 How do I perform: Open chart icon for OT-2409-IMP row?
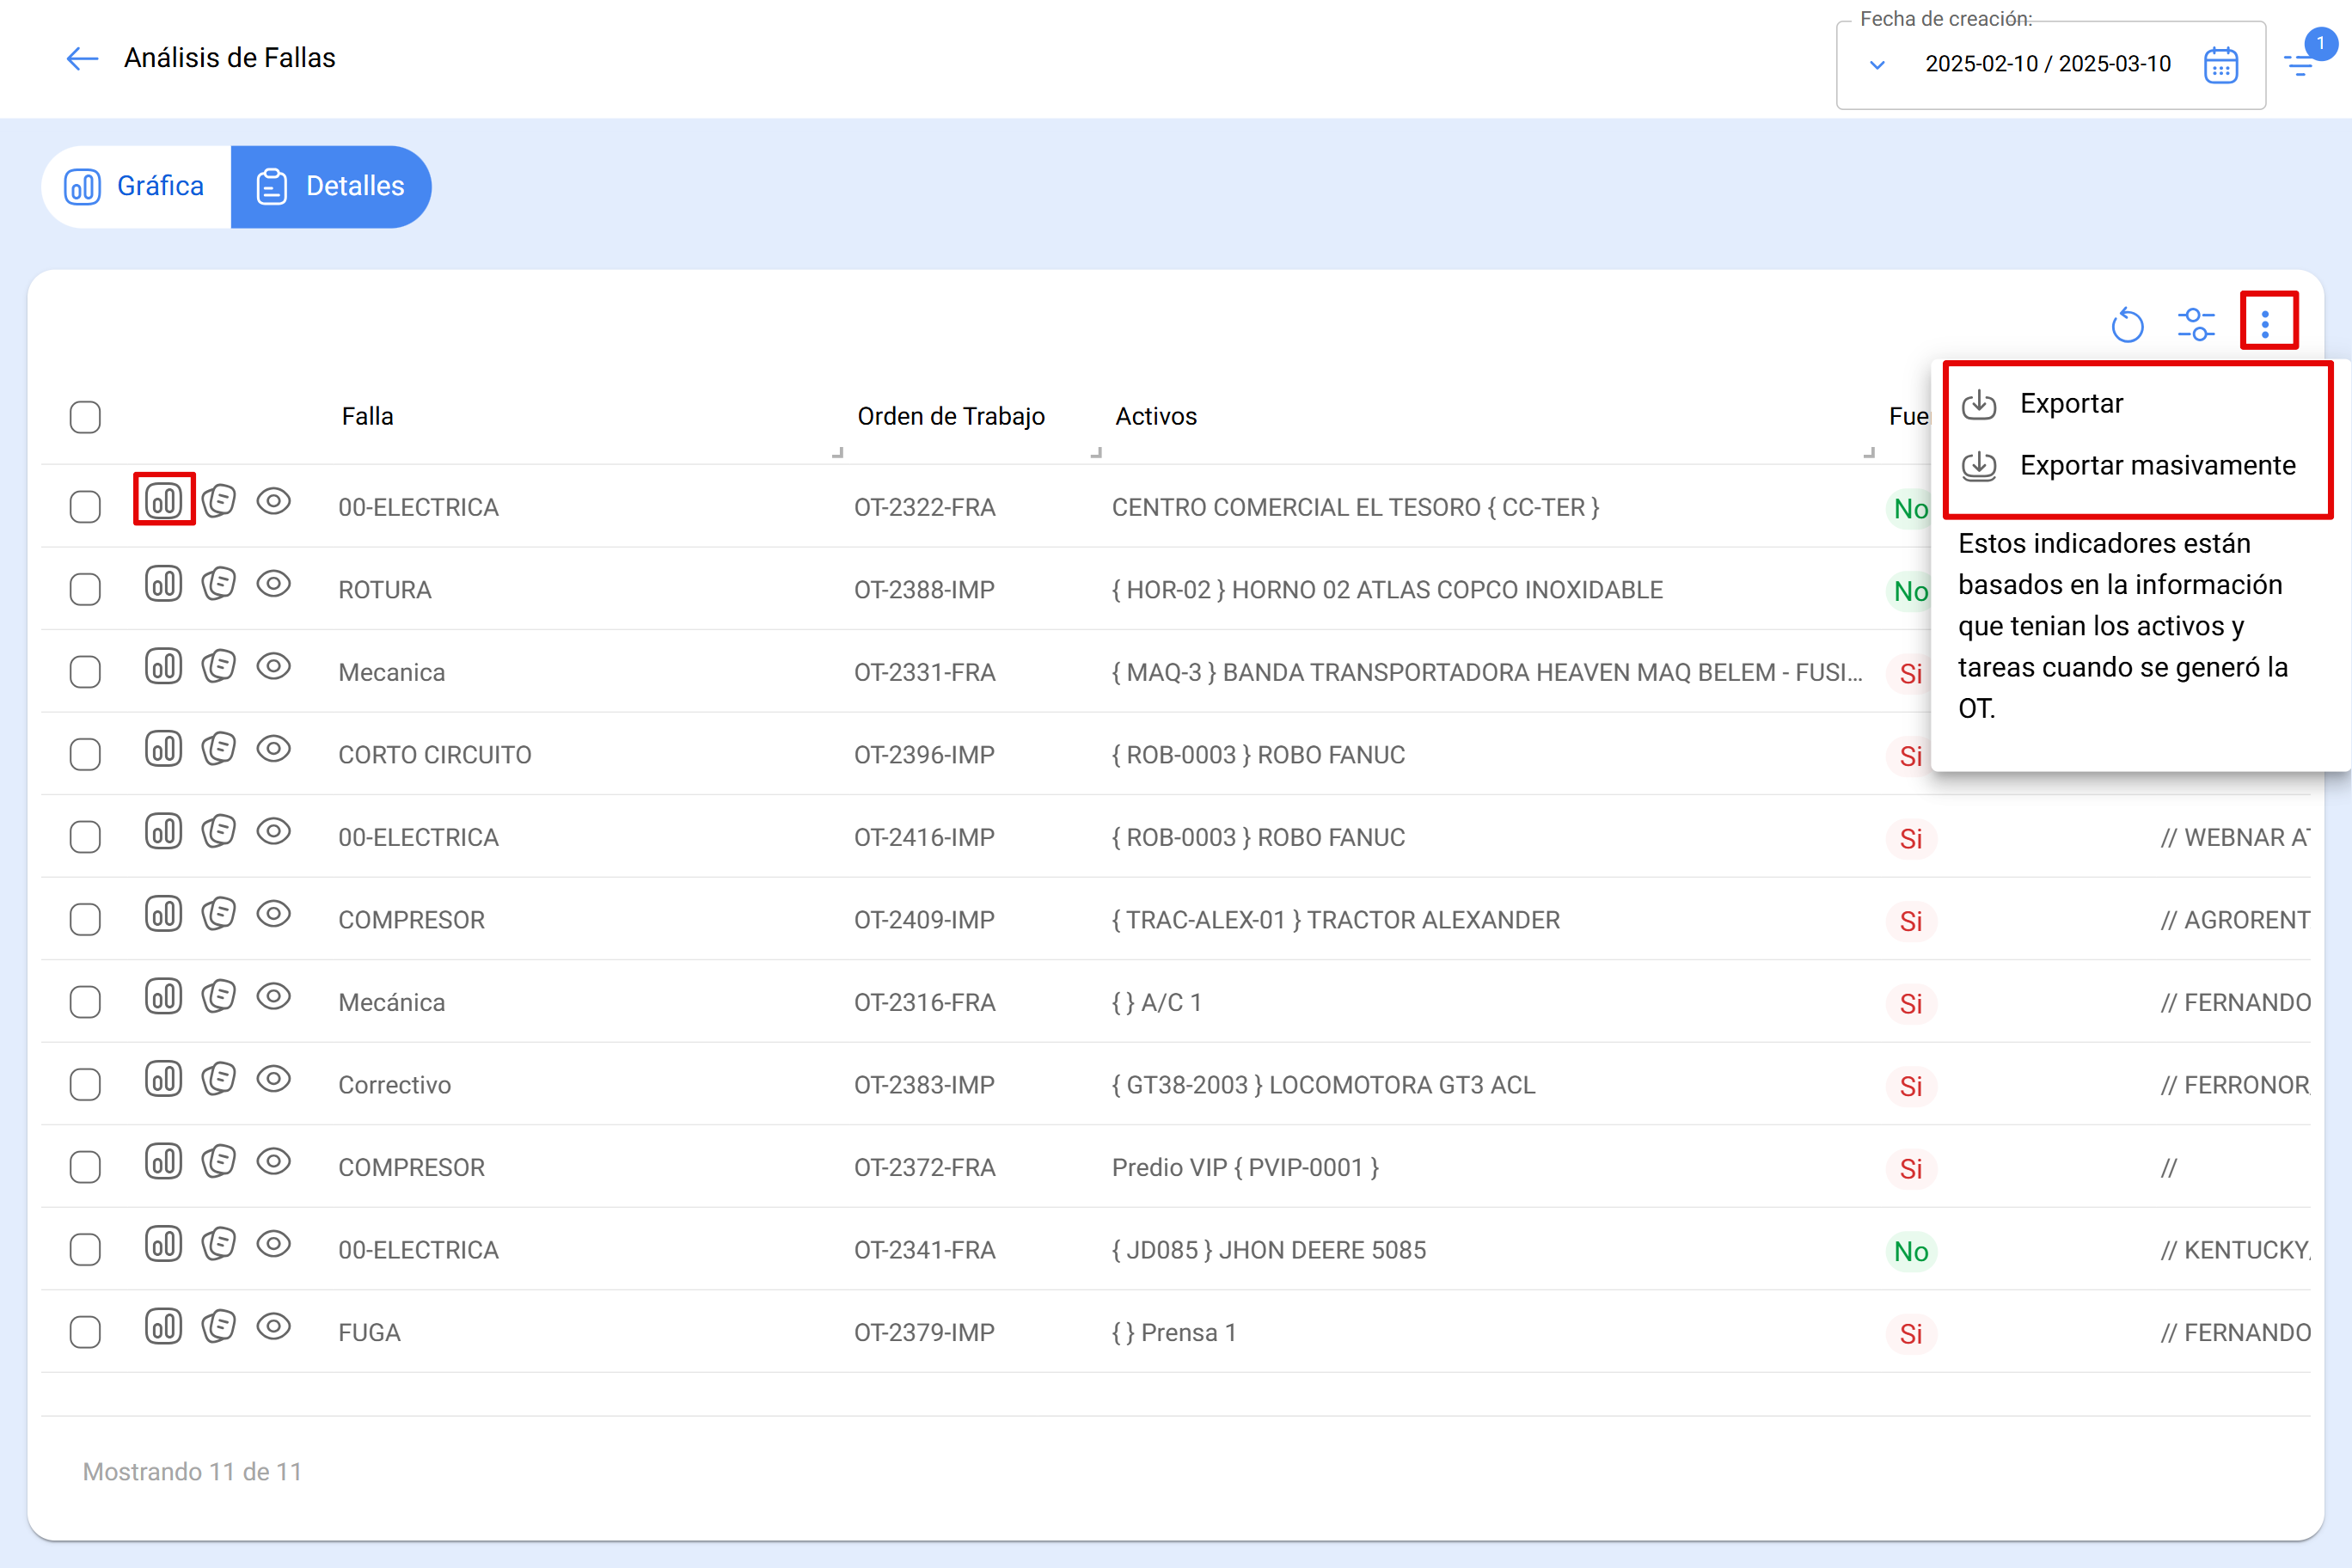(x=163, y=913)
